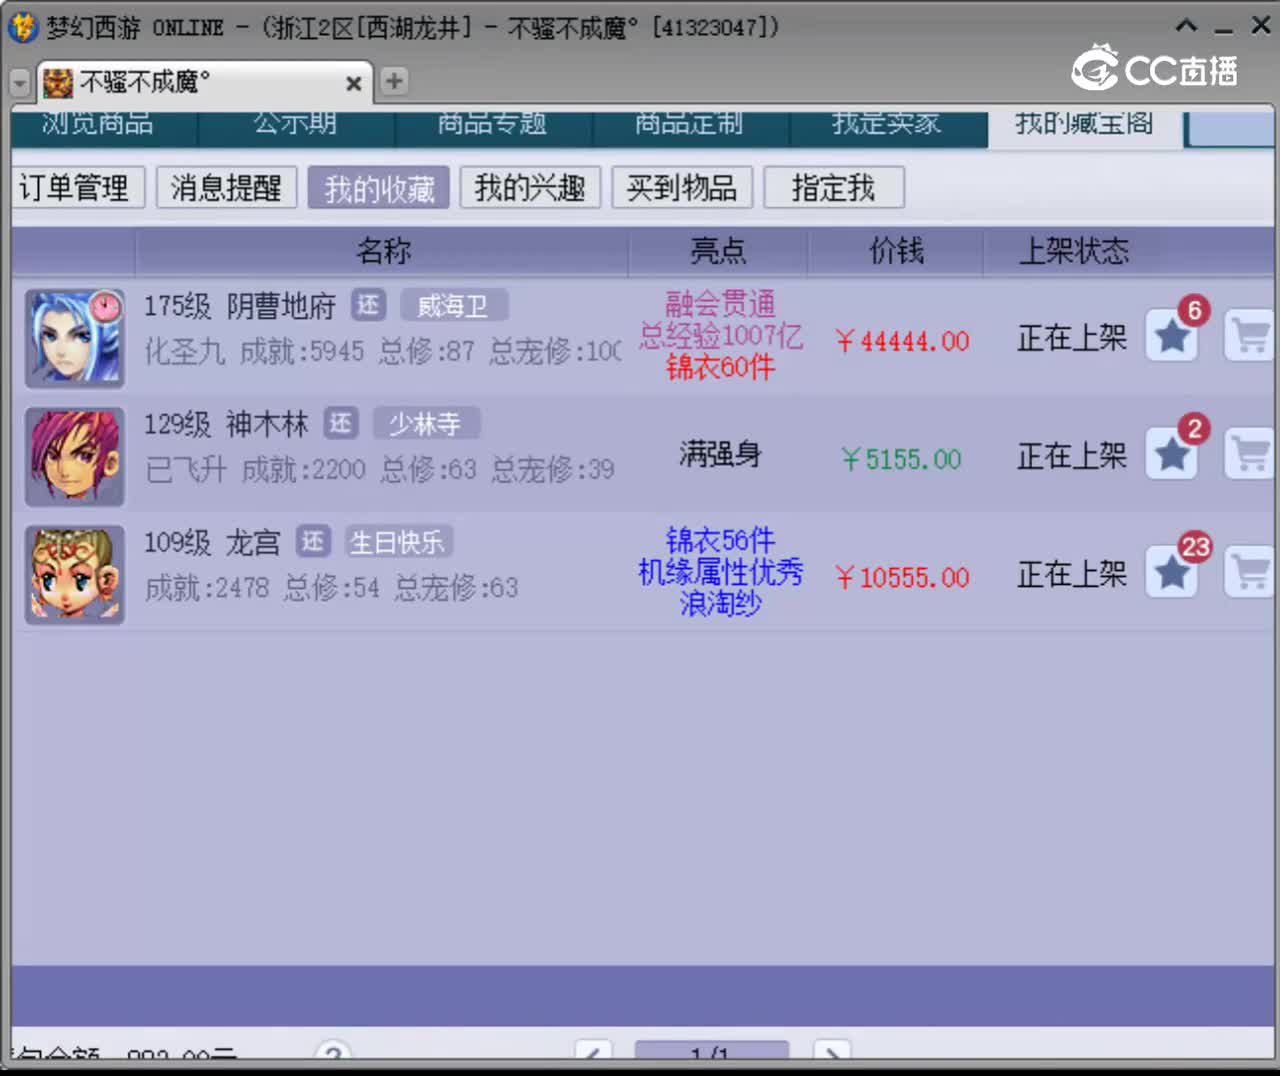Click price ￥10555.00
The image size is (1280, 1076).
903,578
